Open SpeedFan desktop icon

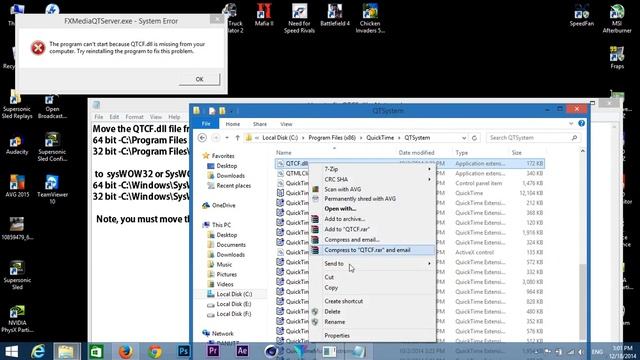582,15
